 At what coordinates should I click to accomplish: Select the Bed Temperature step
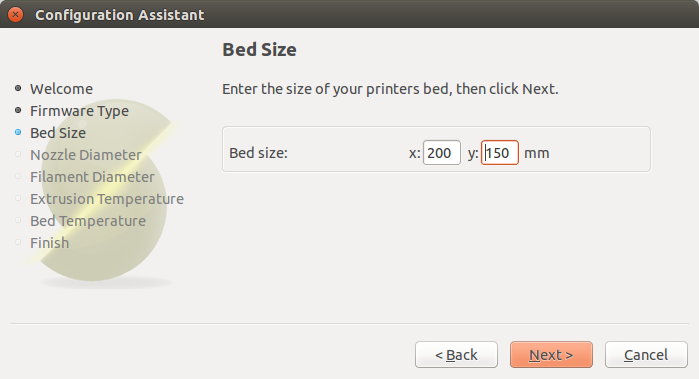tap(88, 221)
